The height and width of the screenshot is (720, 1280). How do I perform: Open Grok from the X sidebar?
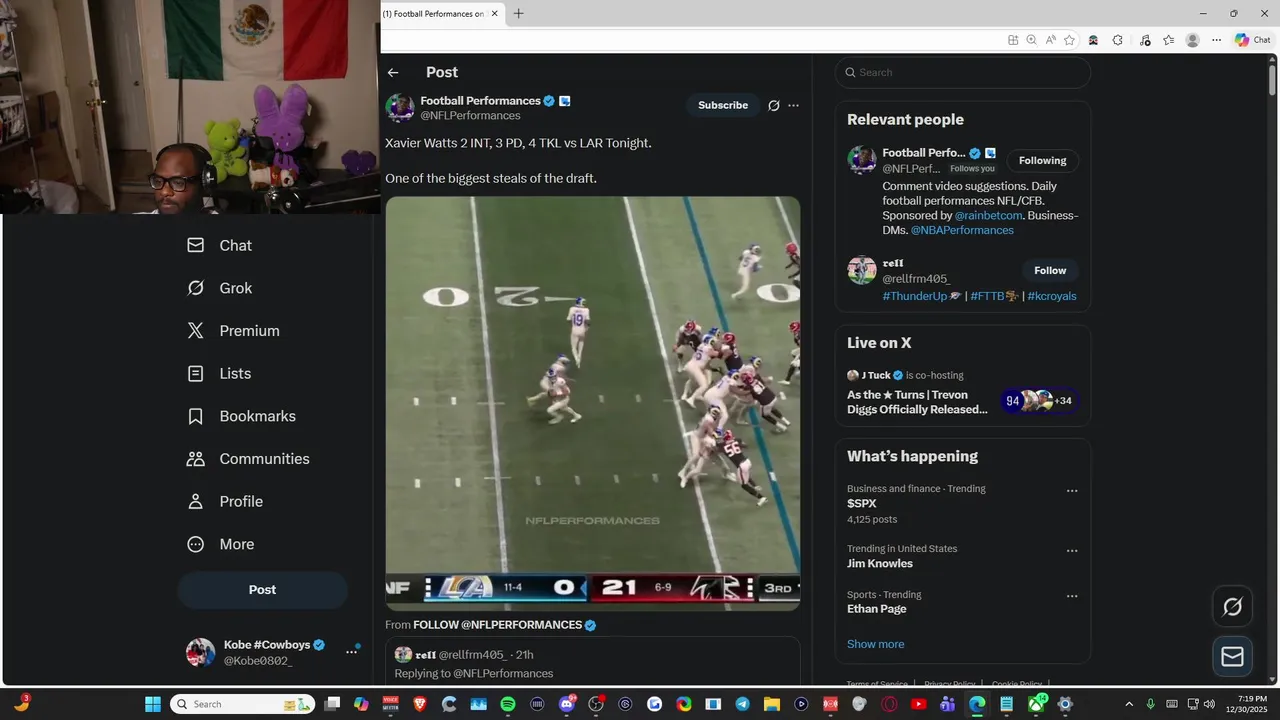pos(219,288)
